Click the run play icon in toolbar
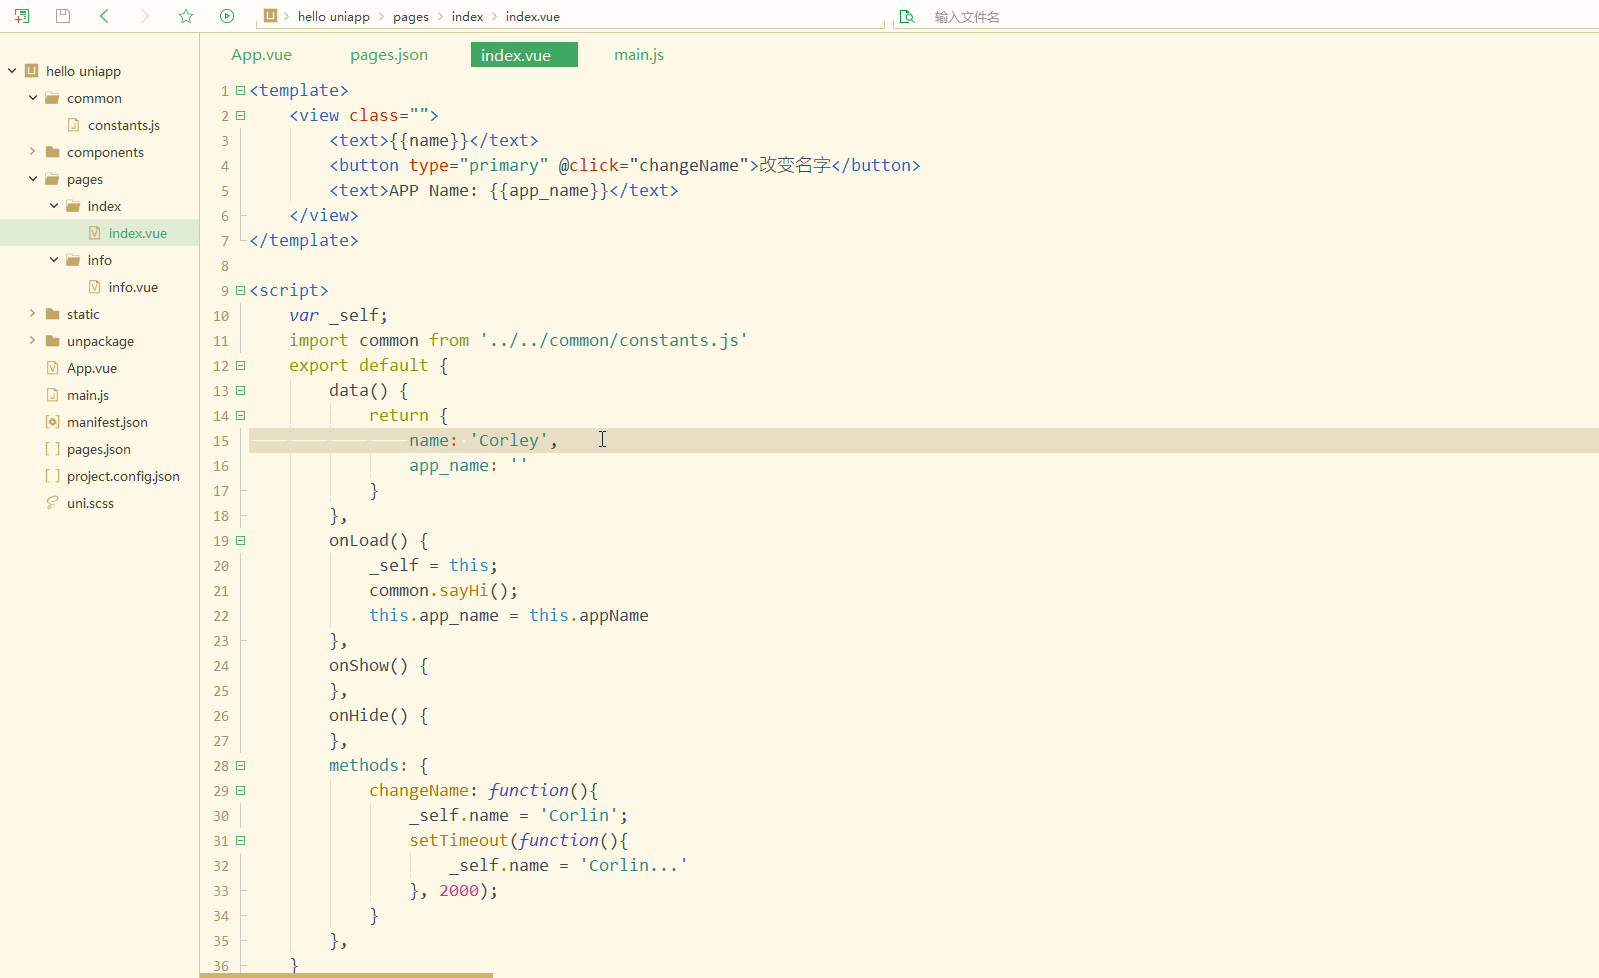The image size is (1599, 978). click(x=227, y=16)
